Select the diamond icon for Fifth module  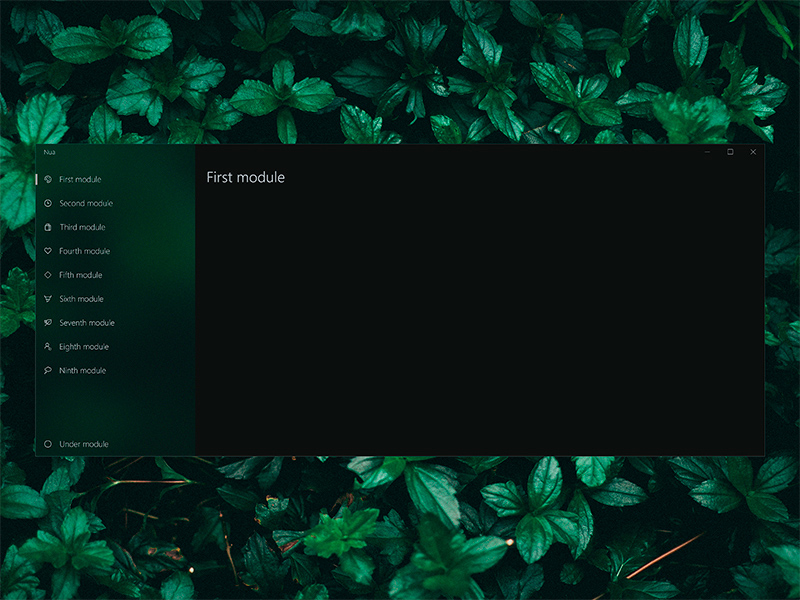[x=47, y=275]
